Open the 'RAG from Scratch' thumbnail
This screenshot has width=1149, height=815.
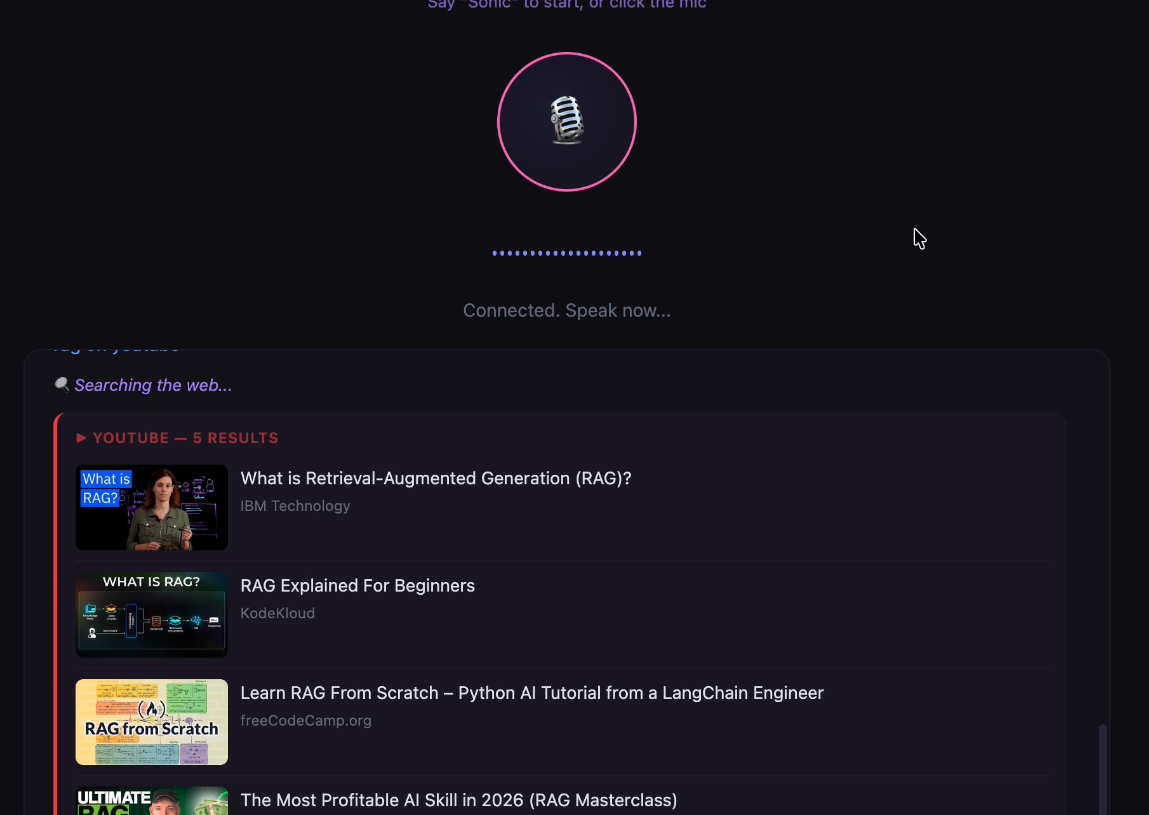pyautogui.click(x=152, y=722)
